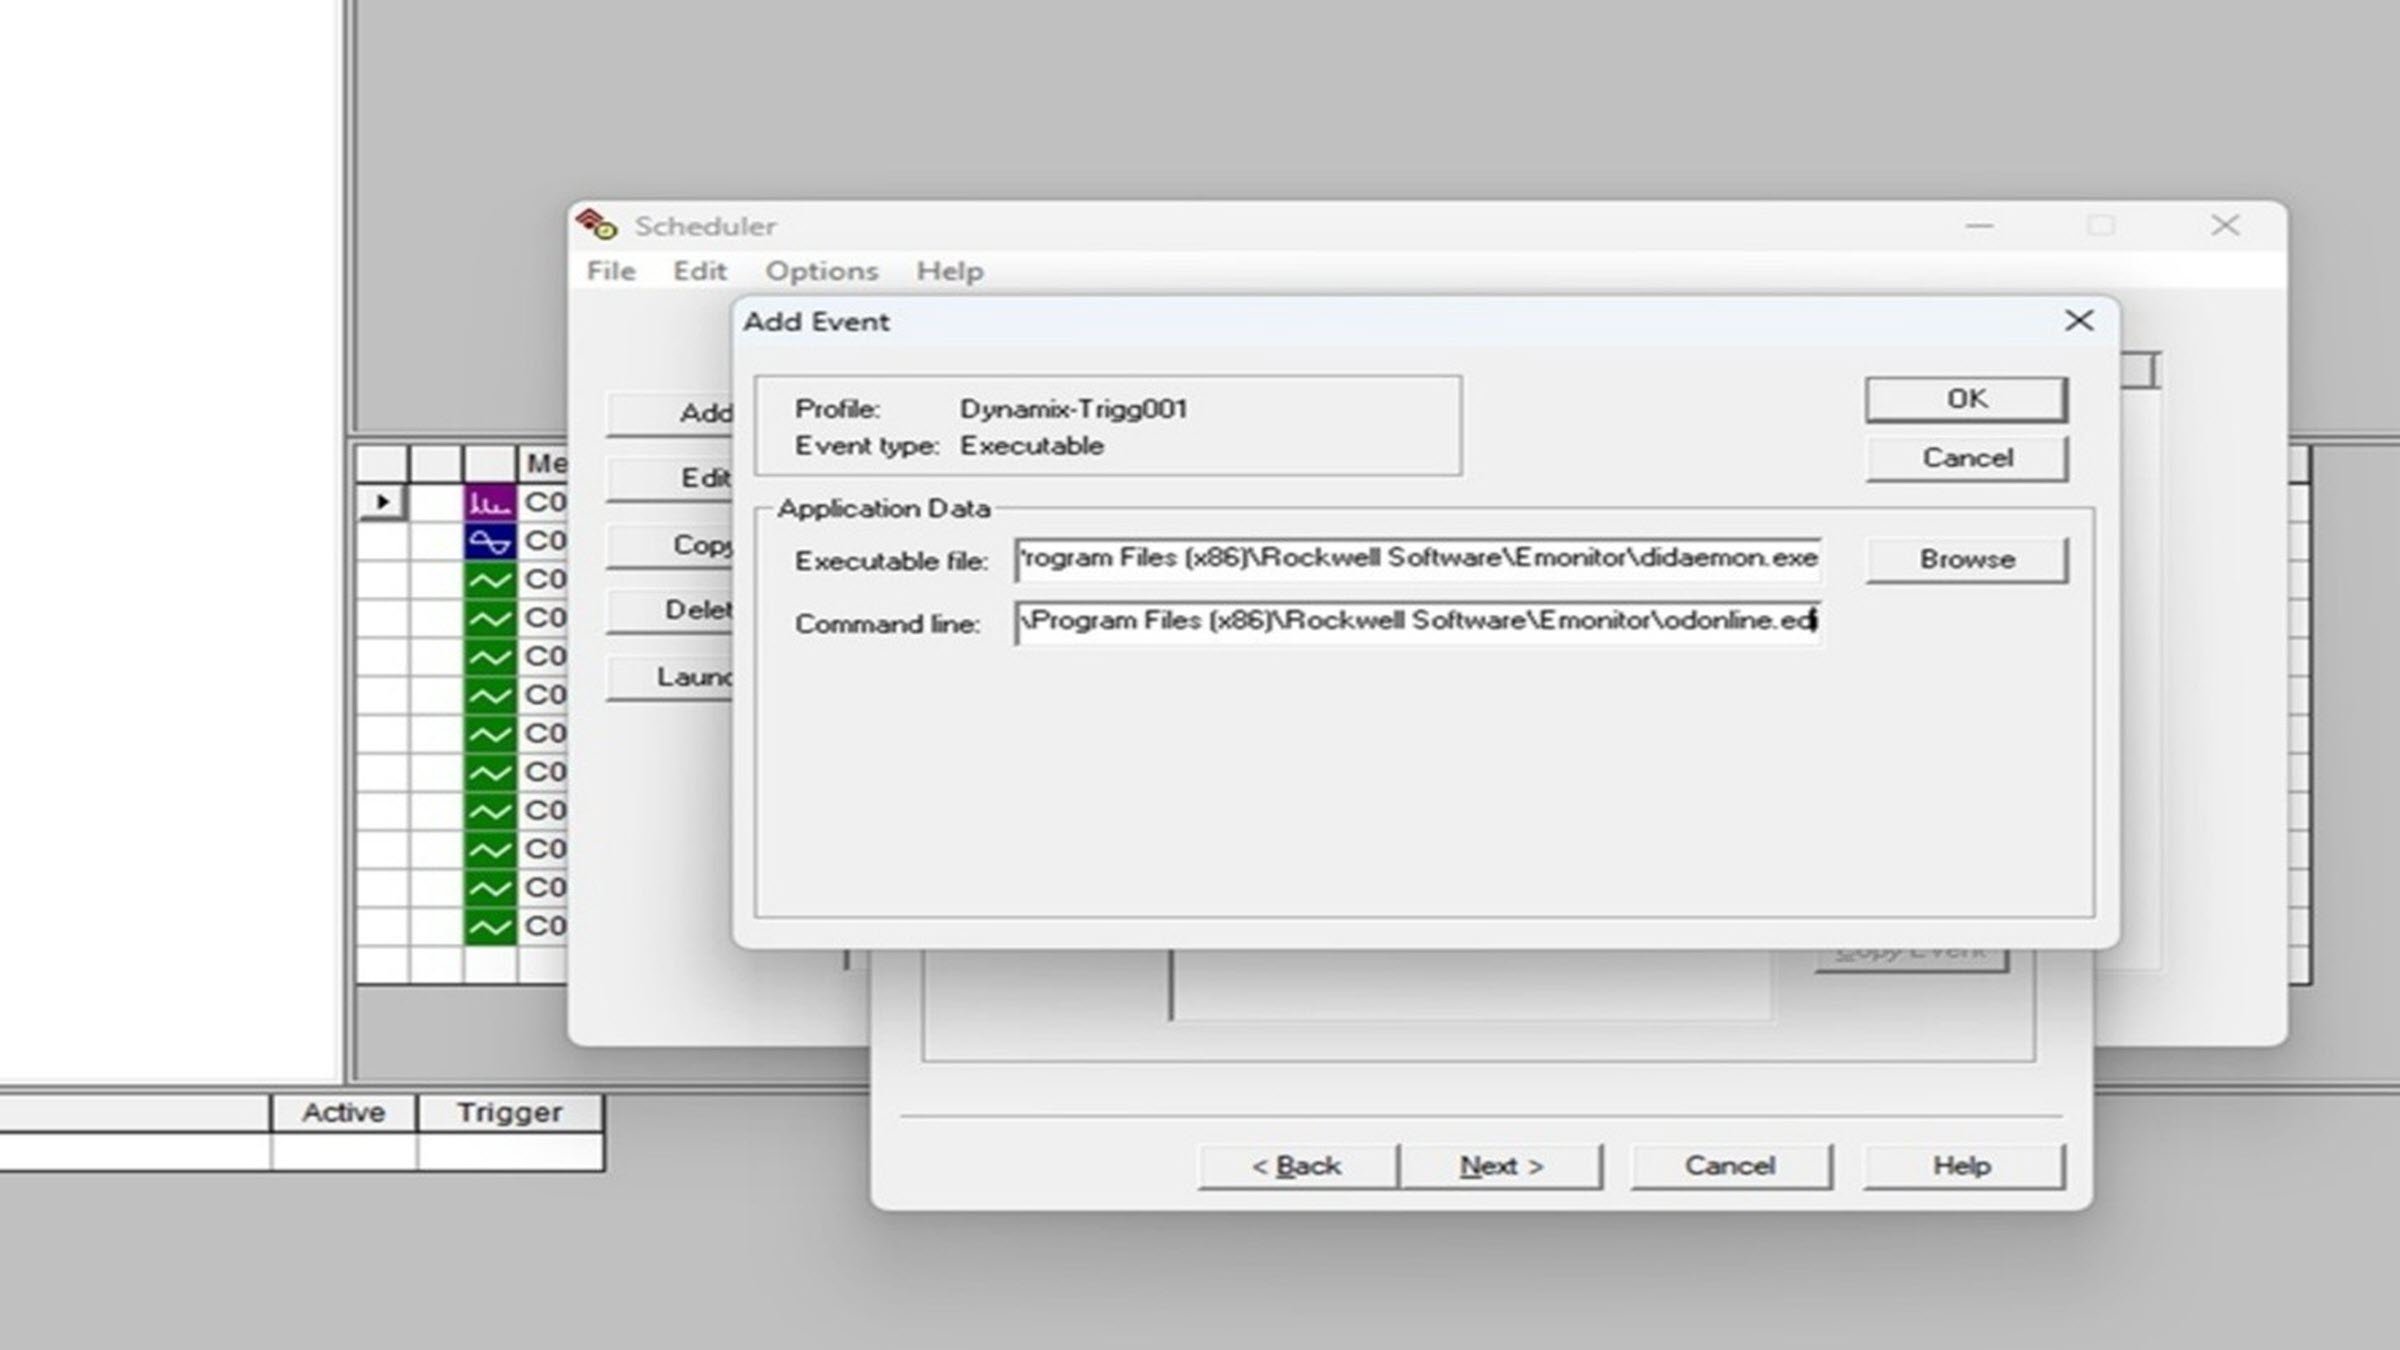
Task: Close the Add Event dialog
Action: (x=2079, y=321)
